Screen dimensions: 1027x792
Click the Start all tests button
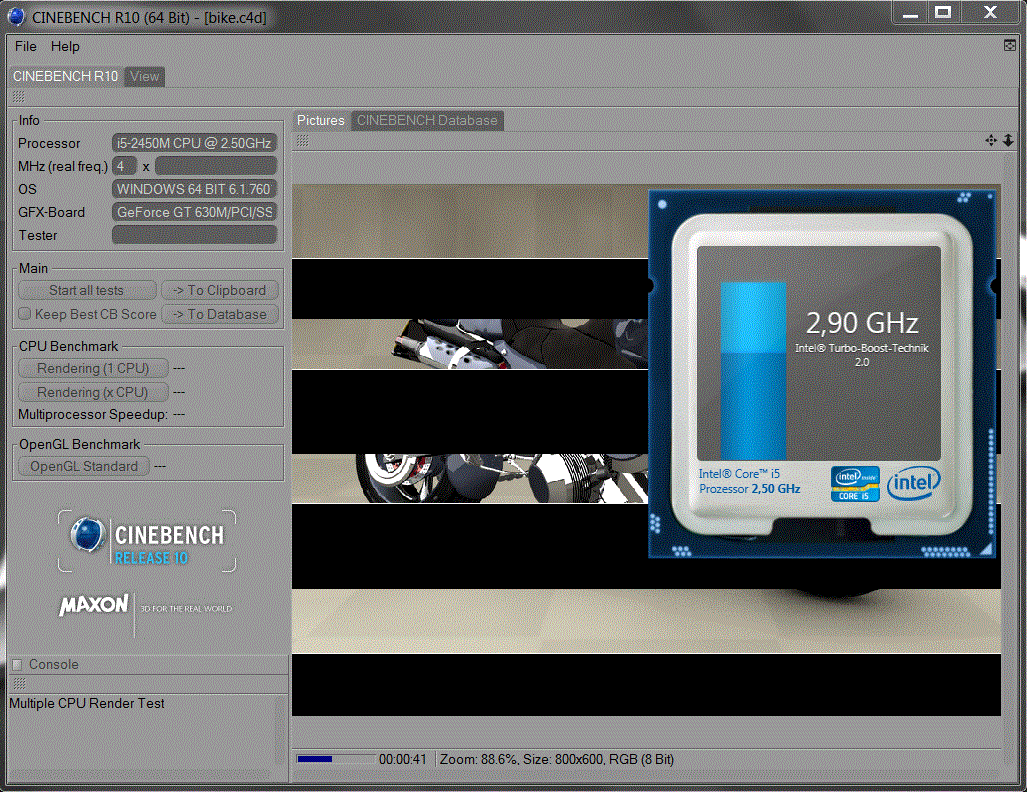click(x=87, y=290)
